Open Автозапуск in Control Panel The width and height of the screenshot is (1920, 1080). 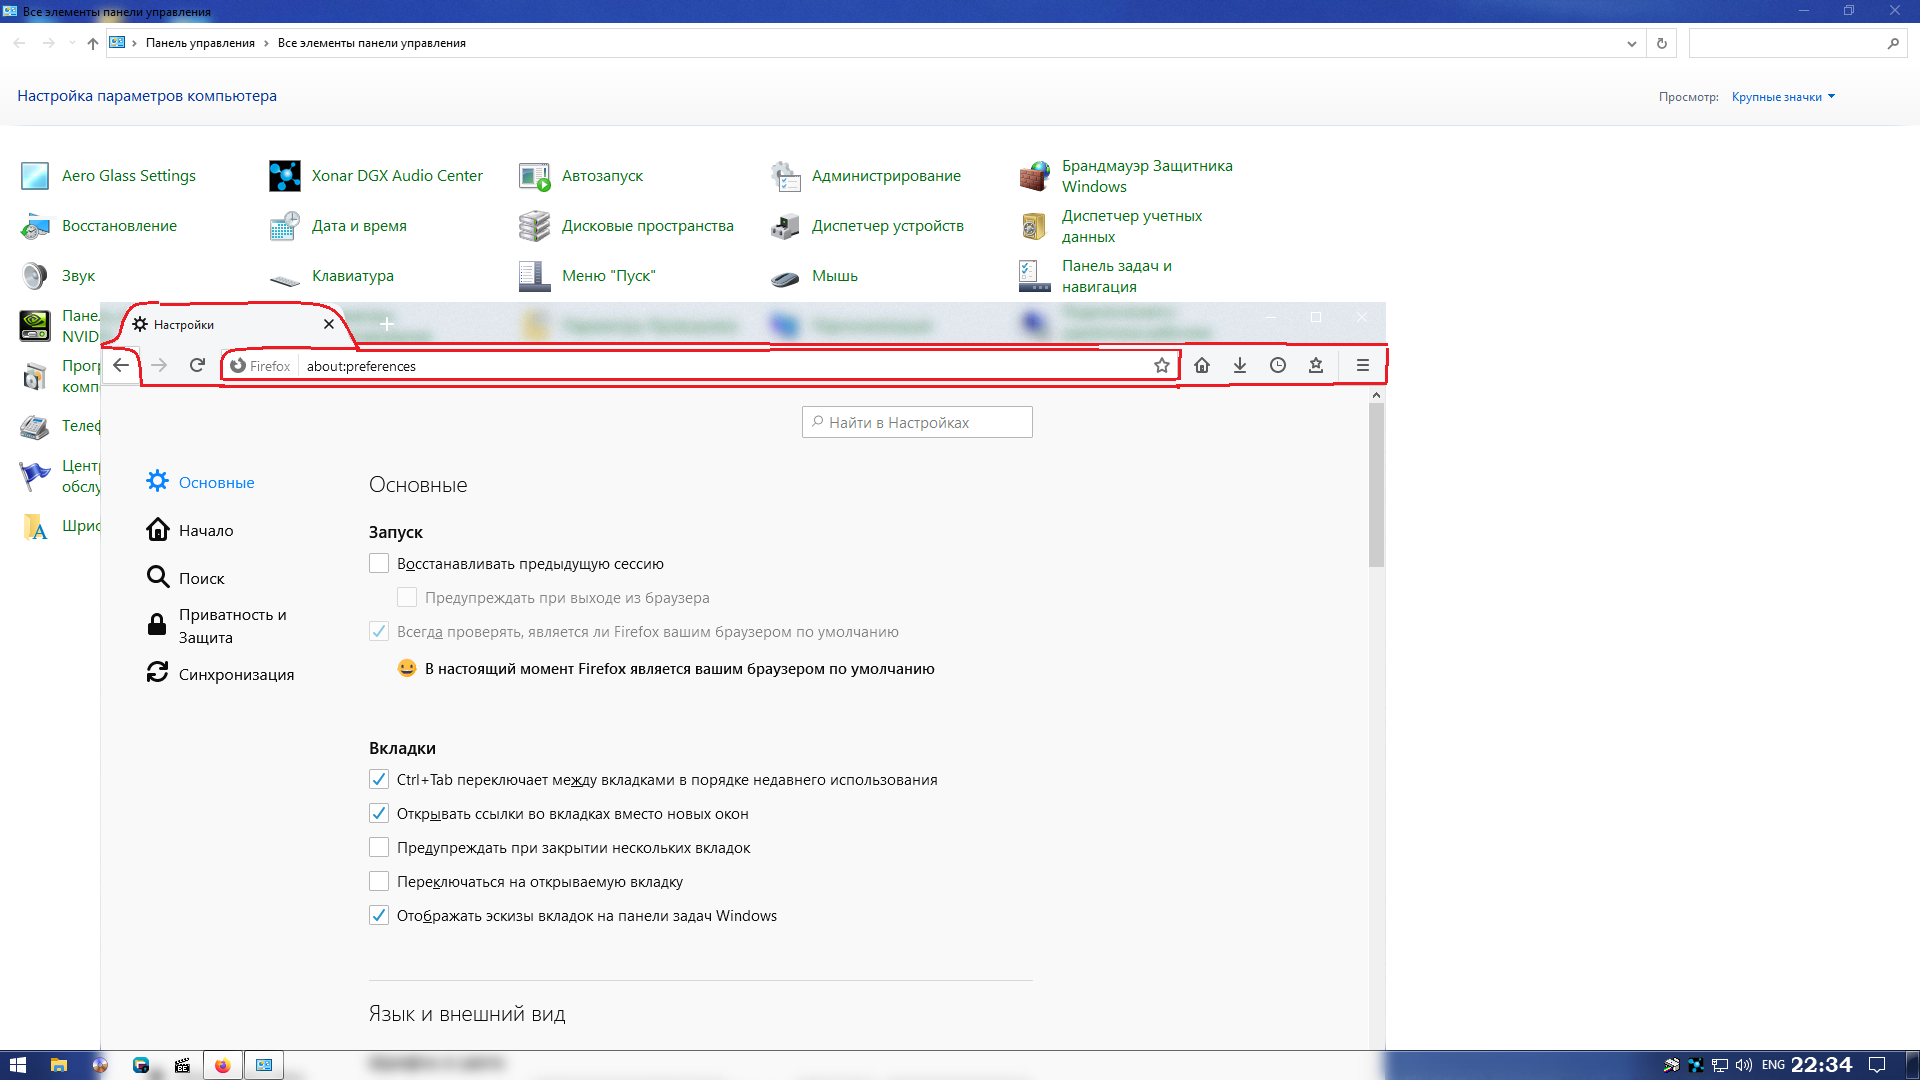coord(581,176)
